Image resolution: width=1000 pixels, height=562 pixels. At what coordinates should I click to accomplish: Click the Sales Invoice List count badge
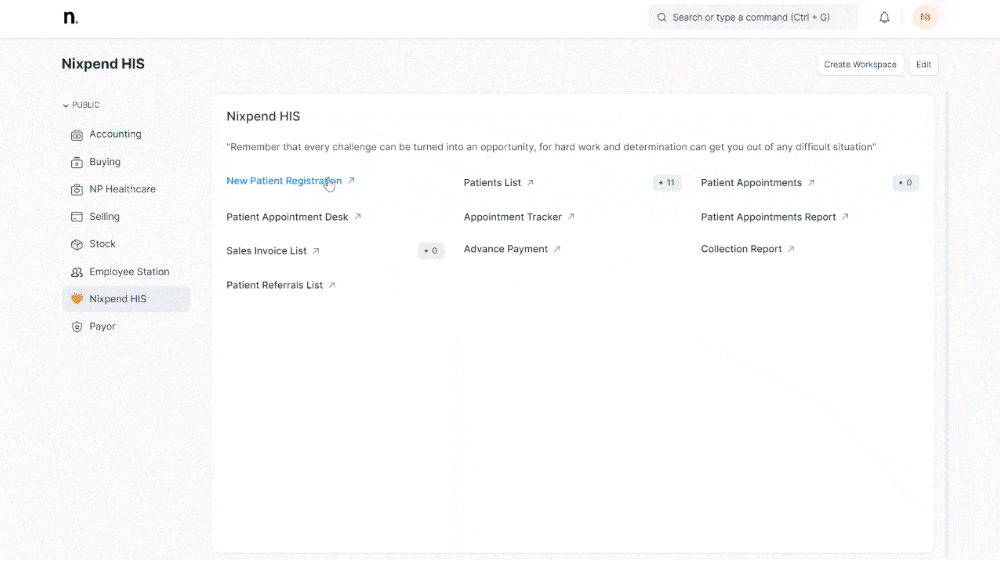(431, 251)
